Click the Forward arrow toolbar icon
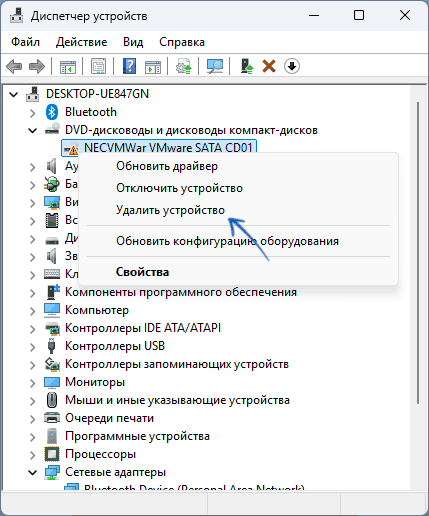429x516 pixels. [37, 66]
